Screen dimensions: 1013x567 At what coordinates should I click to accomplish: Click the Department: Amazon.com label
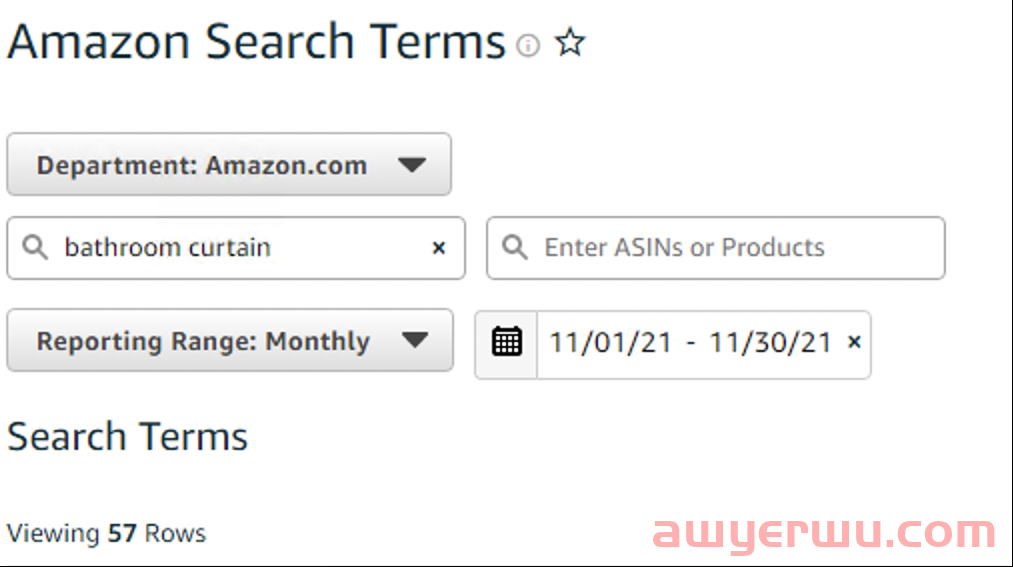202,165
